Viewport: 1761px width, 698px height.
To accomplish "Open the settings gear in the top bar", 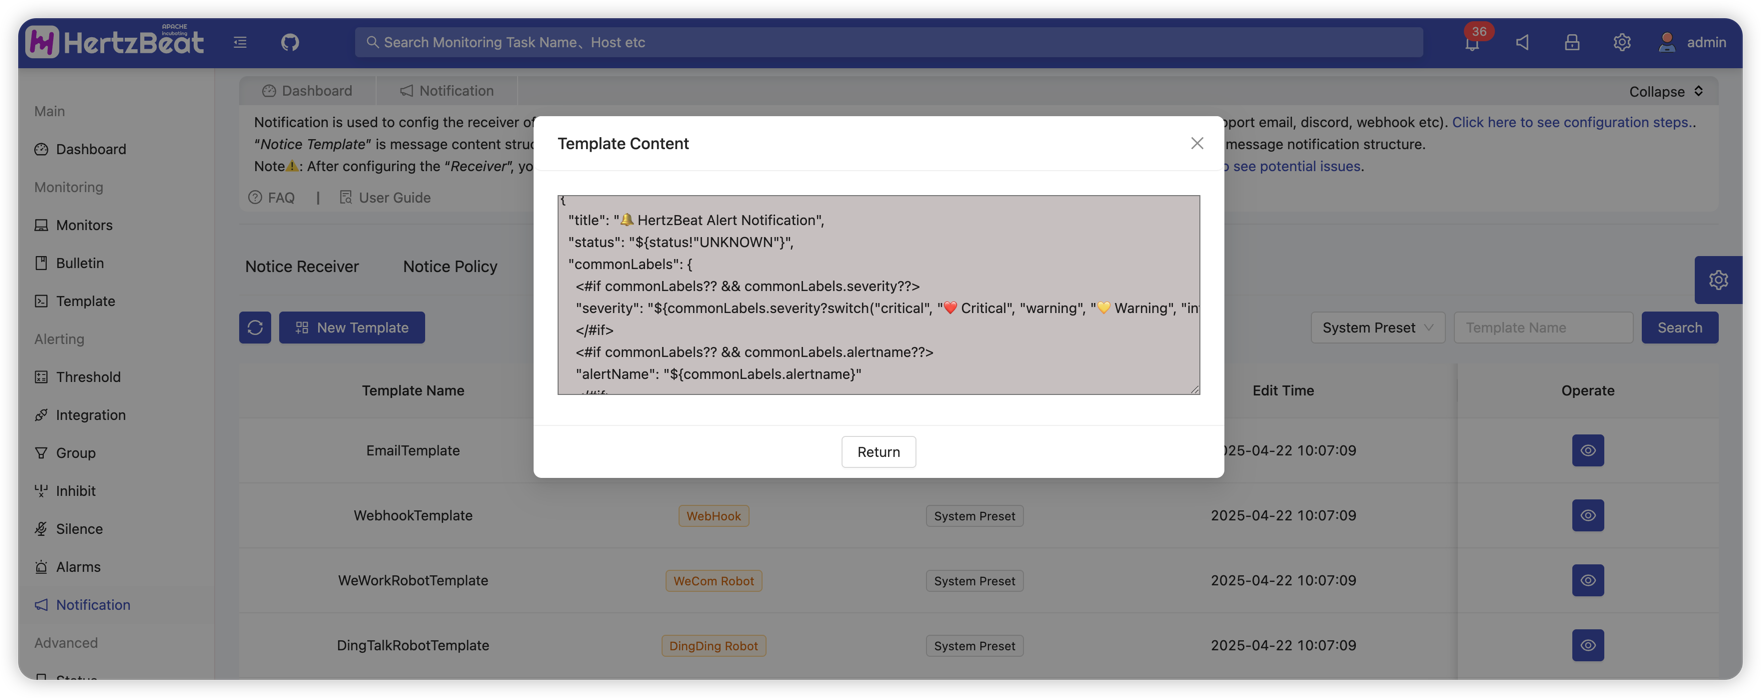I will [x=1622, y=42].
